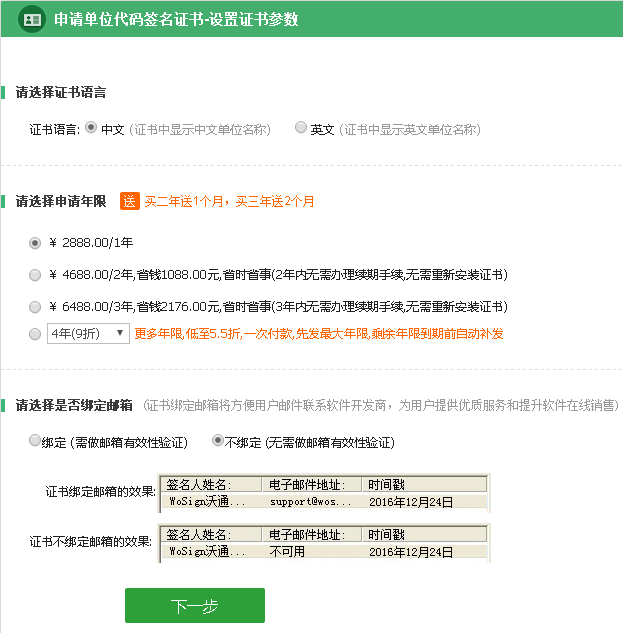Screen dimensions: 623x633
Task: Select 英文 as certificate language
Action: 301,128
